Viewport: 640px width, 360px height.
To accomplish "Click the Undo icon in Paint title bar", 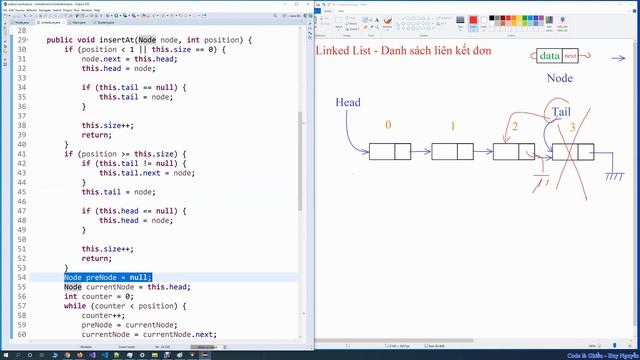I will [x=324, y=4].
